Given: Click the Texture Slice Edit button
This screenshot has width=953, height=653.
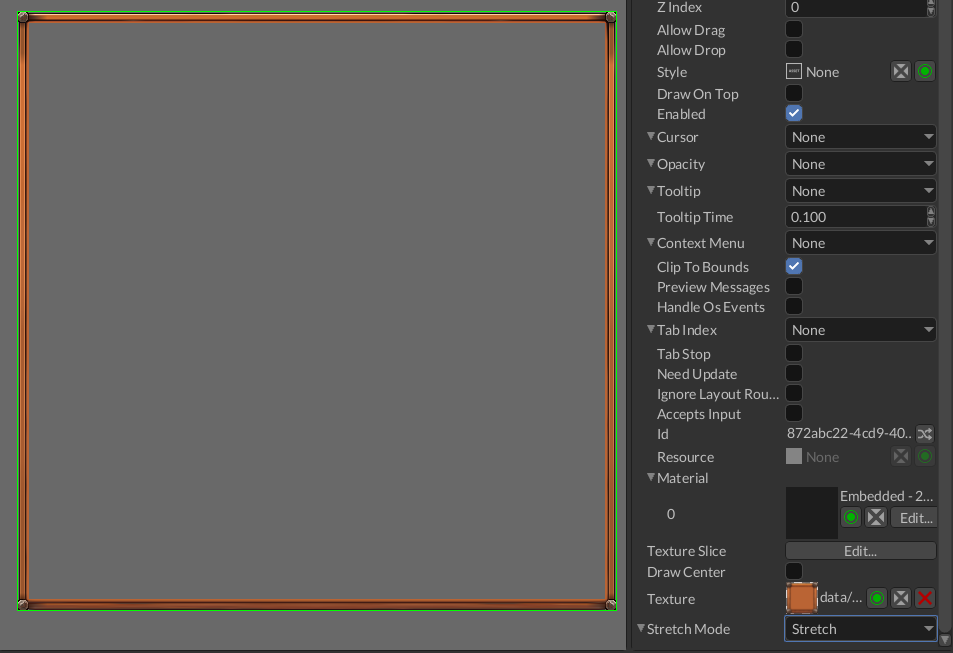Looking at the screenshot, I should (x=860, y=551).
